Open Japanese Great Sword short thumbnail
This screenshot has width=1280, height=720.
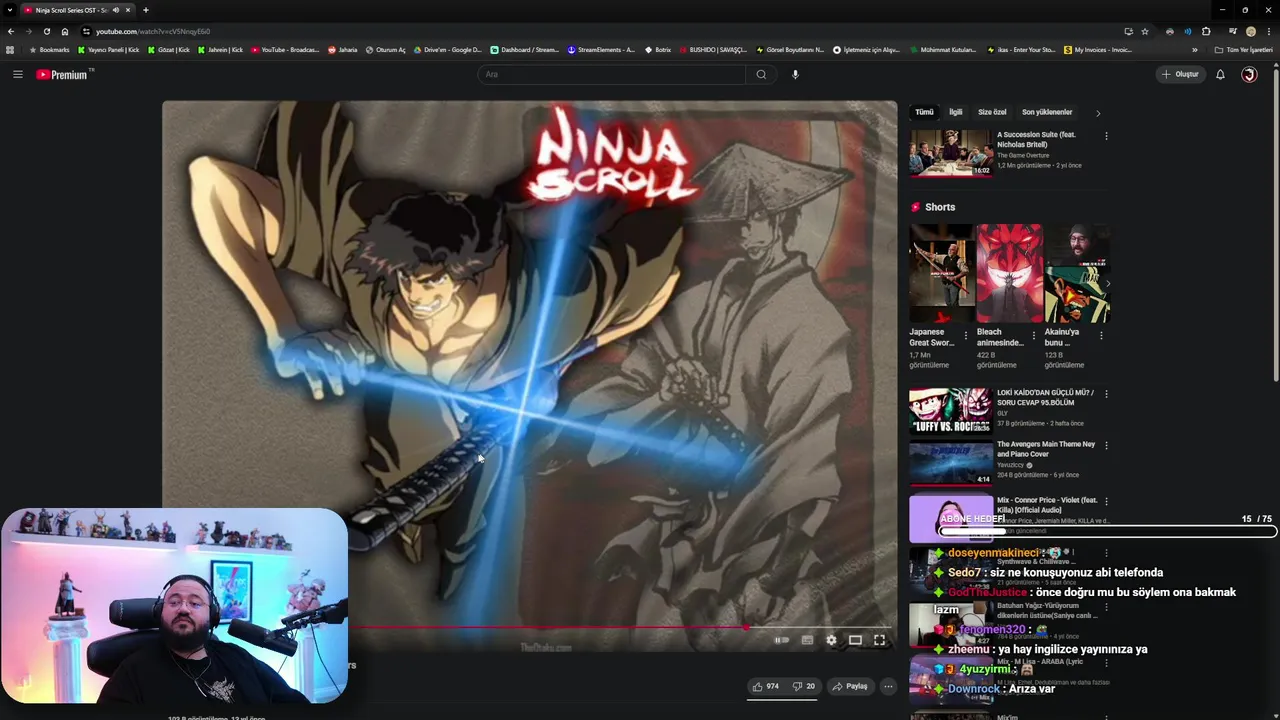pyautogui.click(x=941, y=272)
